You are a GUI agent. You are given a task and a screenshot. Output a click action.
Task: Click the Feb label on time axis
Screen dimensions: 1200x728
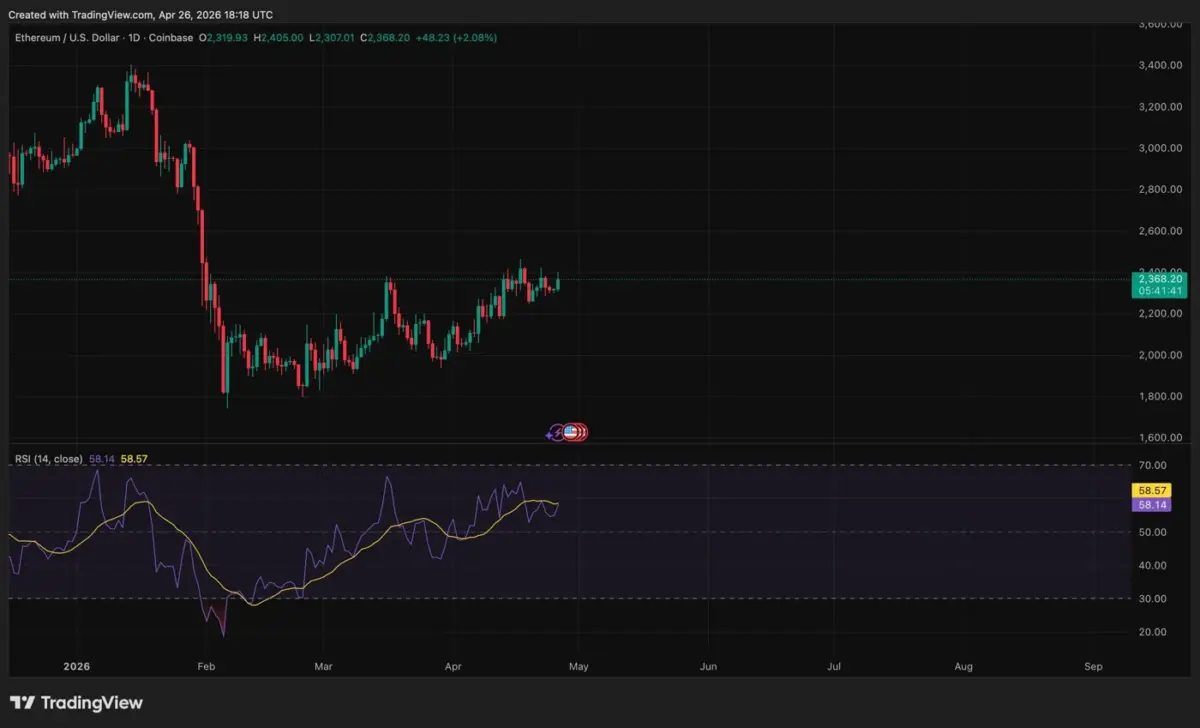pos(206,666)
